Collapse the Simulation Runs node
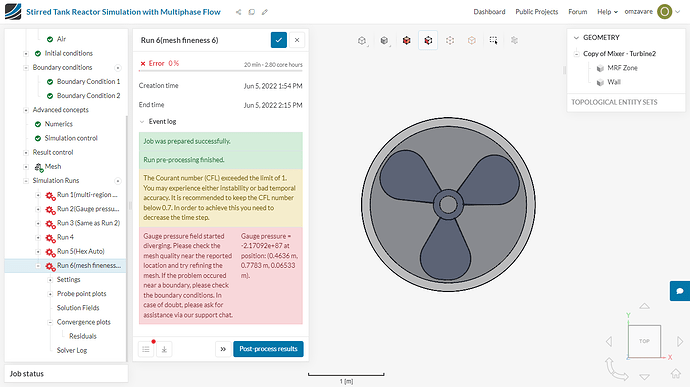 (26, 181)
